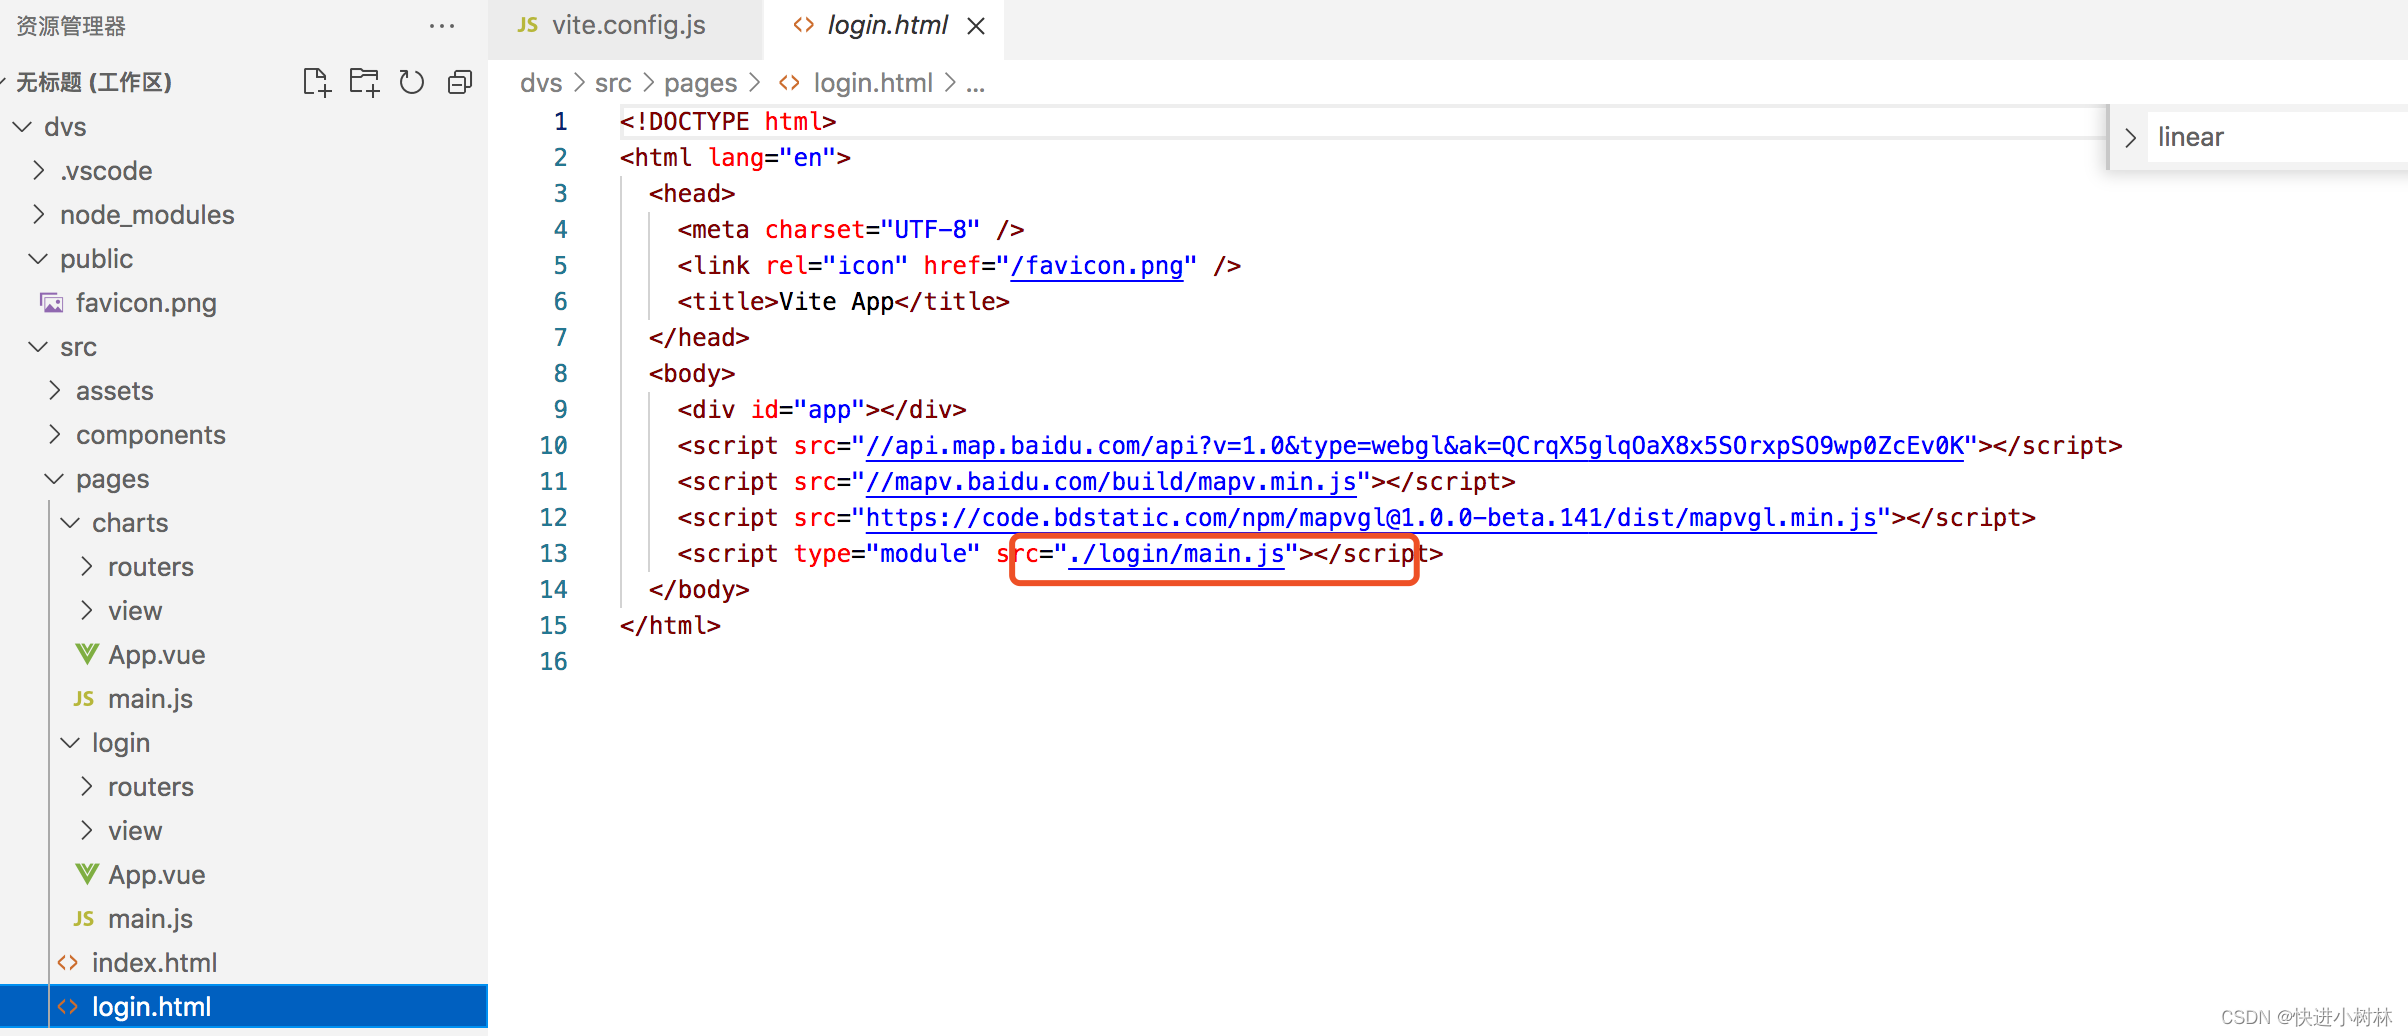Collapse the pages folder
This screenshot has height=1036, width=2408.
pos(54,479)
